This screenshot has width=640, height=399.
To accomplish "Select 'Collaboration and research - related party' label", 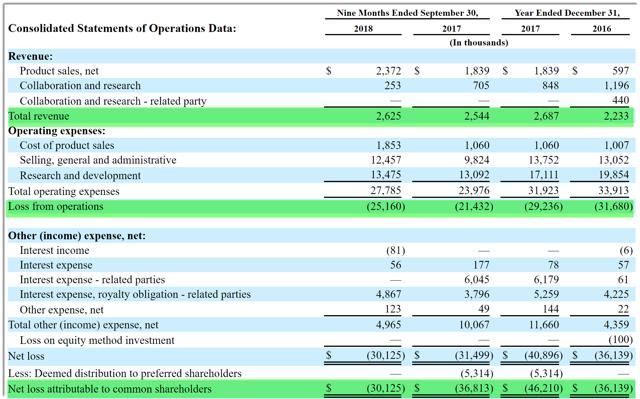I will point(113,101).
